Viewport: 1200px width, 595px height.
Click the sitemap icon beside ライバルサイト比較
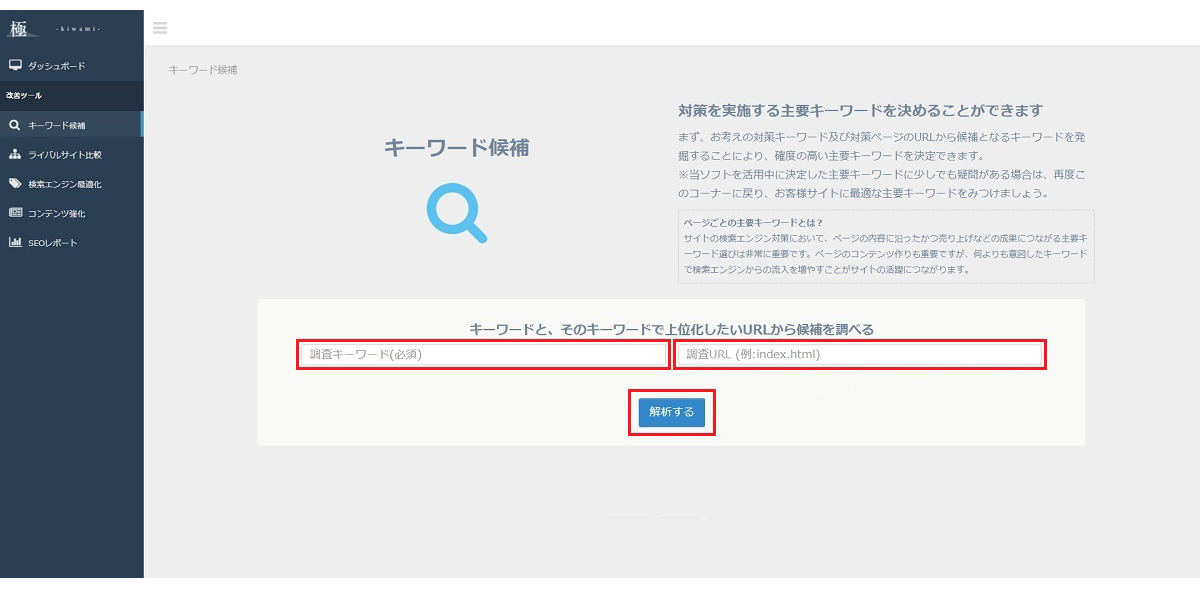15,155
